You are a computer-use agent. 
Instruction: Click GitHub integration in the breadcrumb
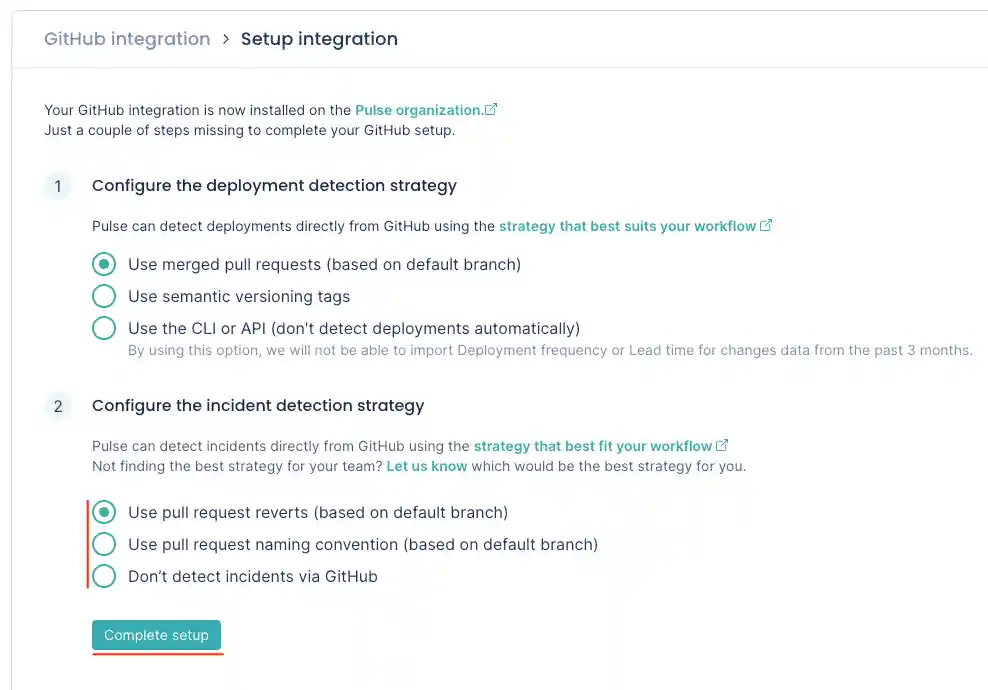(127, 38)
